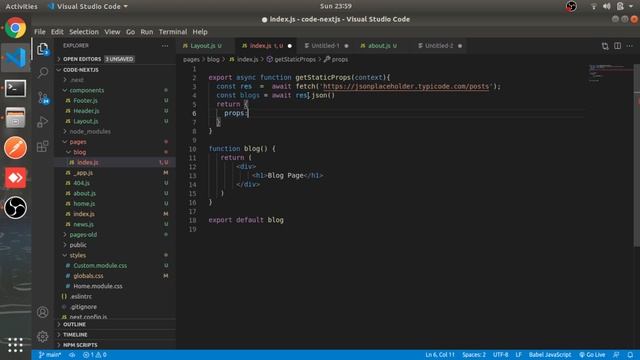Collapse the styles folder
Viewport: 640px width, 360px height.
pyautogui.click(x=115, y=255)
